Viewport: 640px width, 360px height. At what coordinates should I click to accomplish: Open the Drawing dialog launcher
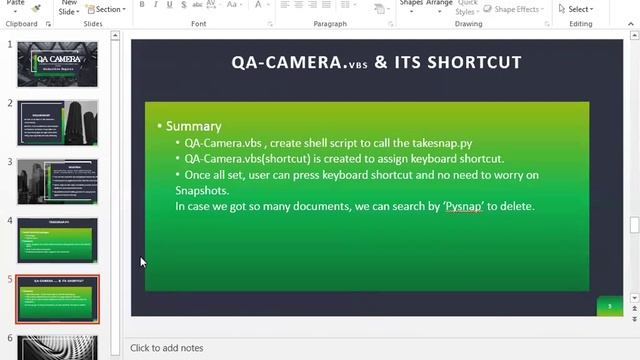pos(547,24)
